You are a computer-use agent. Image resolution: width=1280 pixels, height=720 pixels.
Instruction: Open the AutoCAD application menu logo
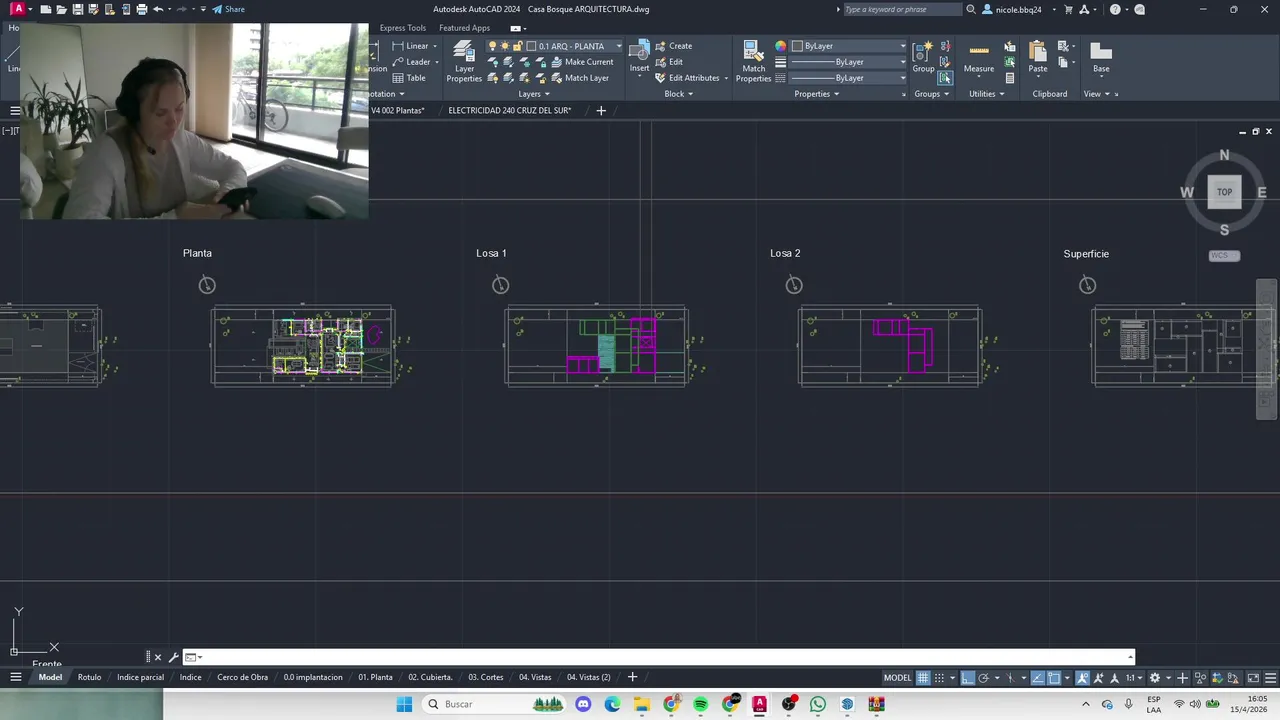point(18,9)
